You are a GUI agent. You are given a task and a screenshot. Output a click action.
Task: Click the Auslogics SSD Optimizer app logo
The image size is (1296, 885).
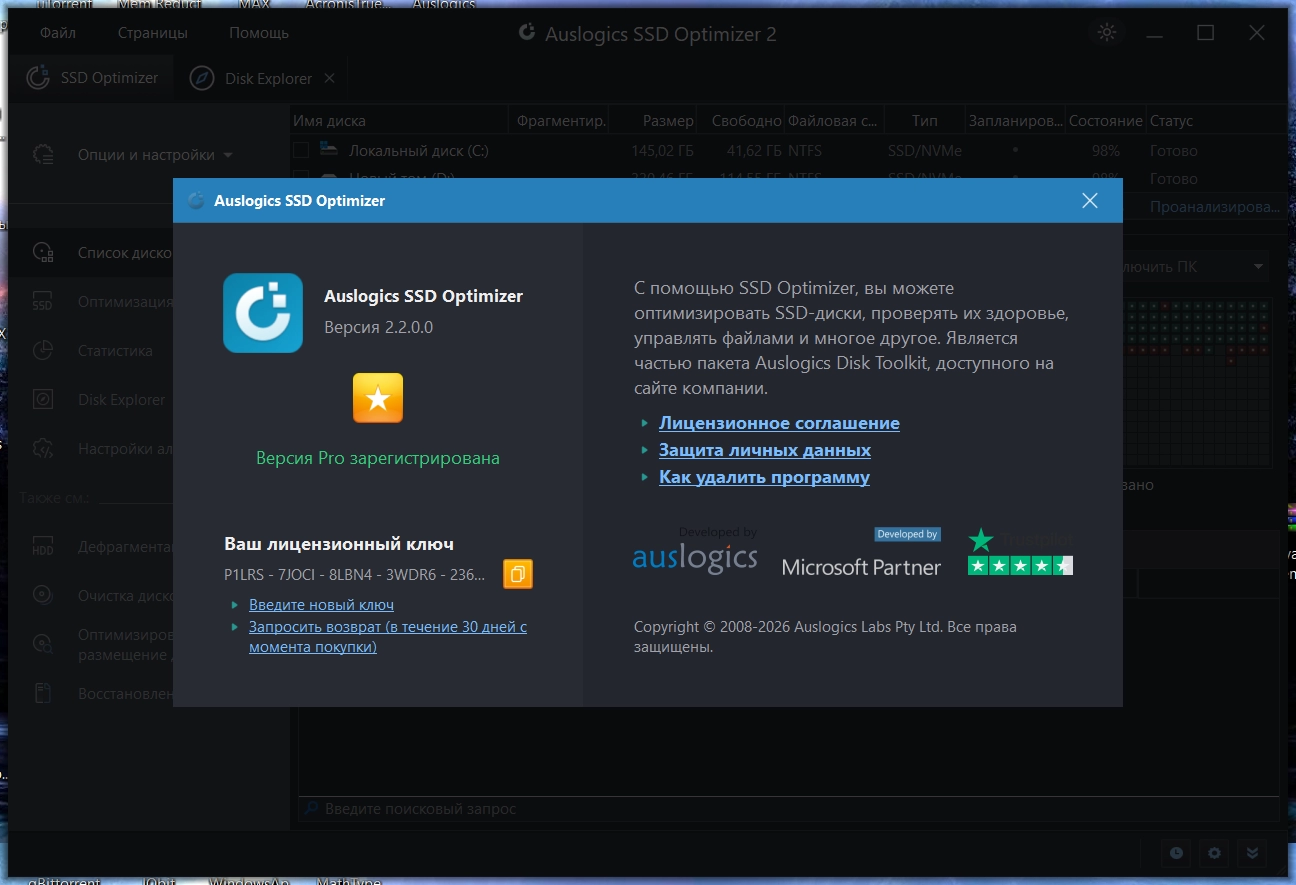[x=263, y=313]
